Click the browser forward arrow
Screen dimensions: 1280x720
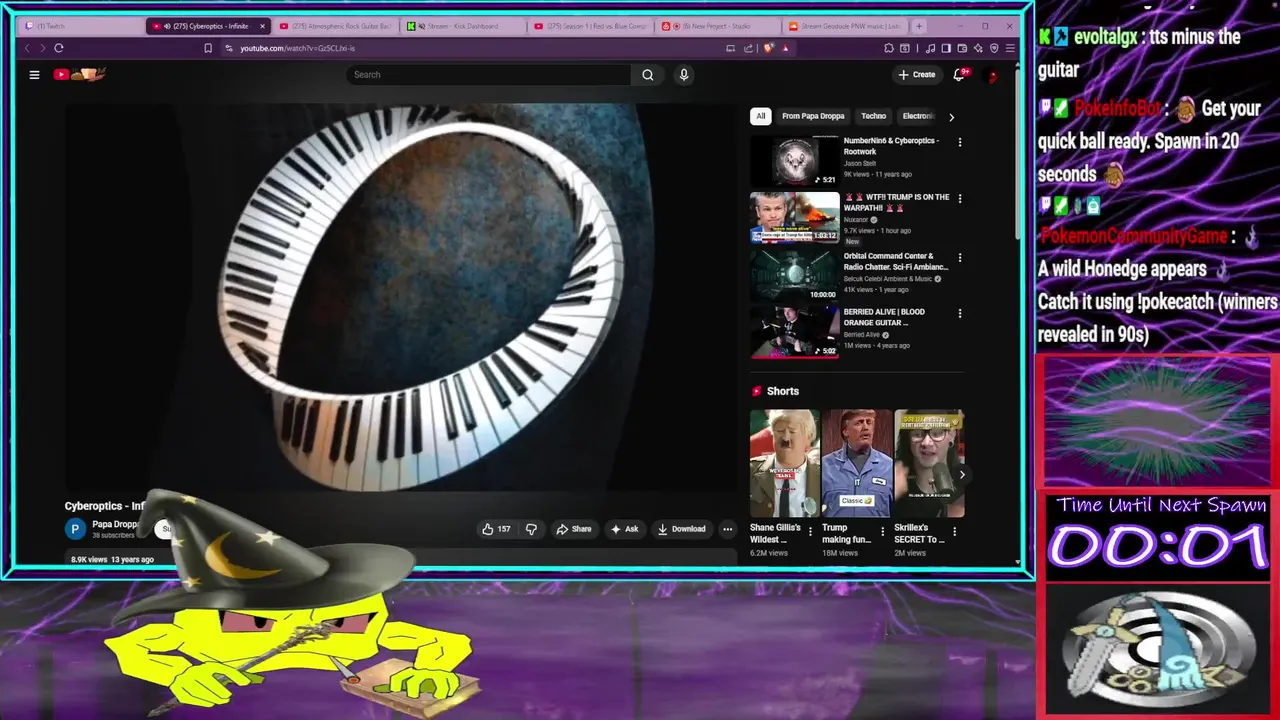(42, 48)
